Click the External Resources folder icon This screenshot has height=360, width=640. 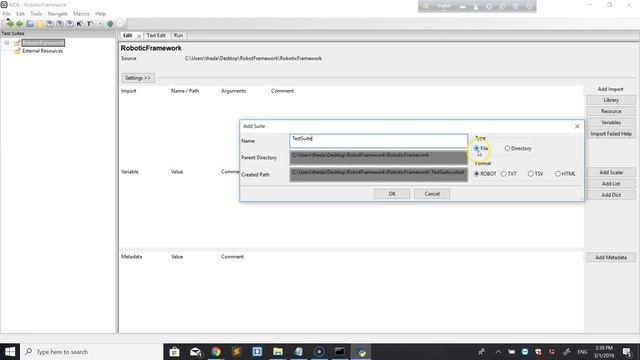(x=17, y=51)
